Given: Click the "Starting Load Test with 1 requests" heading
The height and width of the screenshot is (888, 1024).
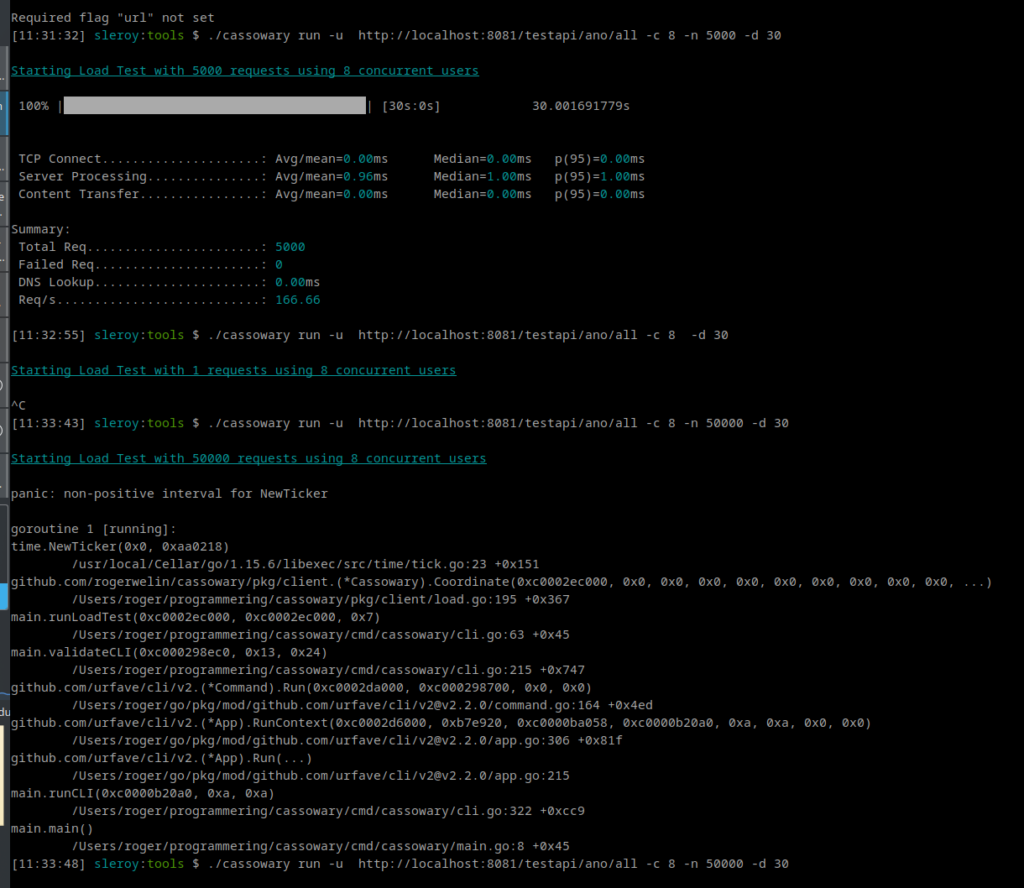Looking at the screenshot, I should coord(233,370).
